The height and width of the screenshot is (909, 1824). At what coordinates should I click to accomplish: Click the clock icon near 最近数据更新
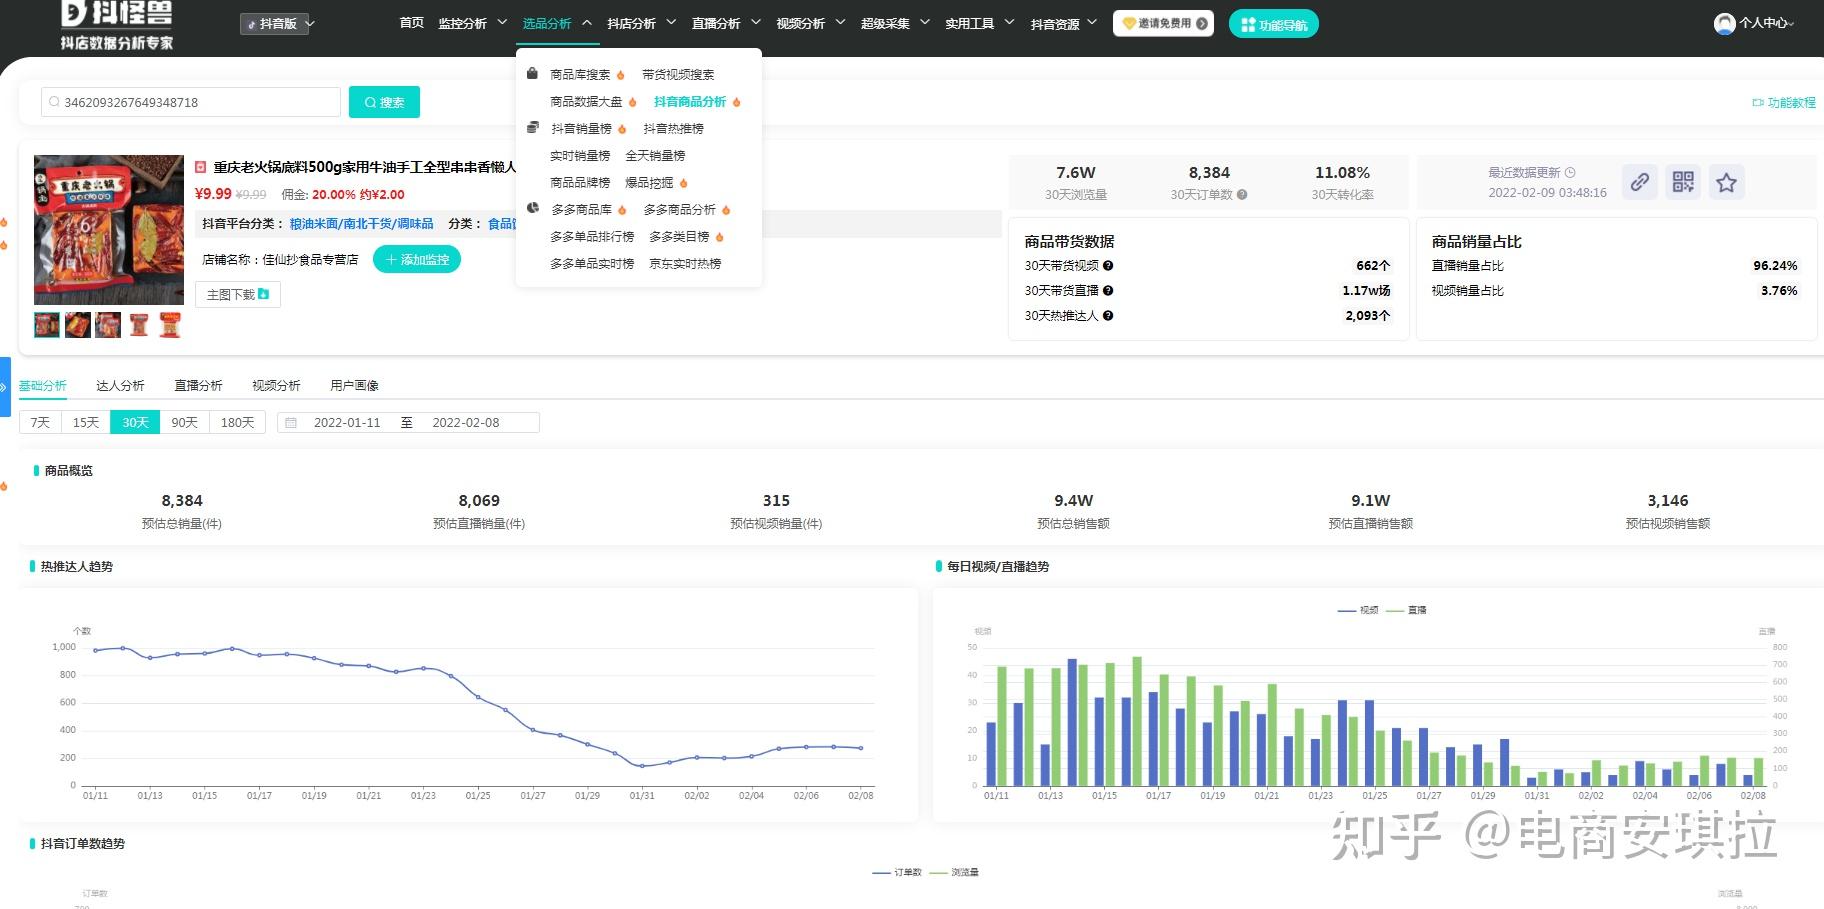pos(1570,173)
